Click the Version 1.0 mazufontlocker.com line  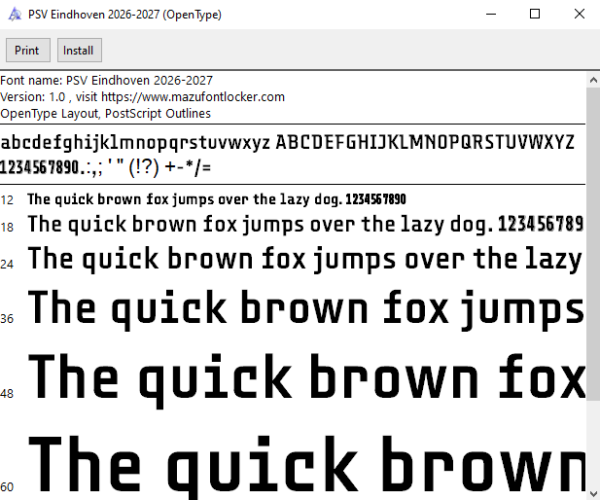[142, 97]
